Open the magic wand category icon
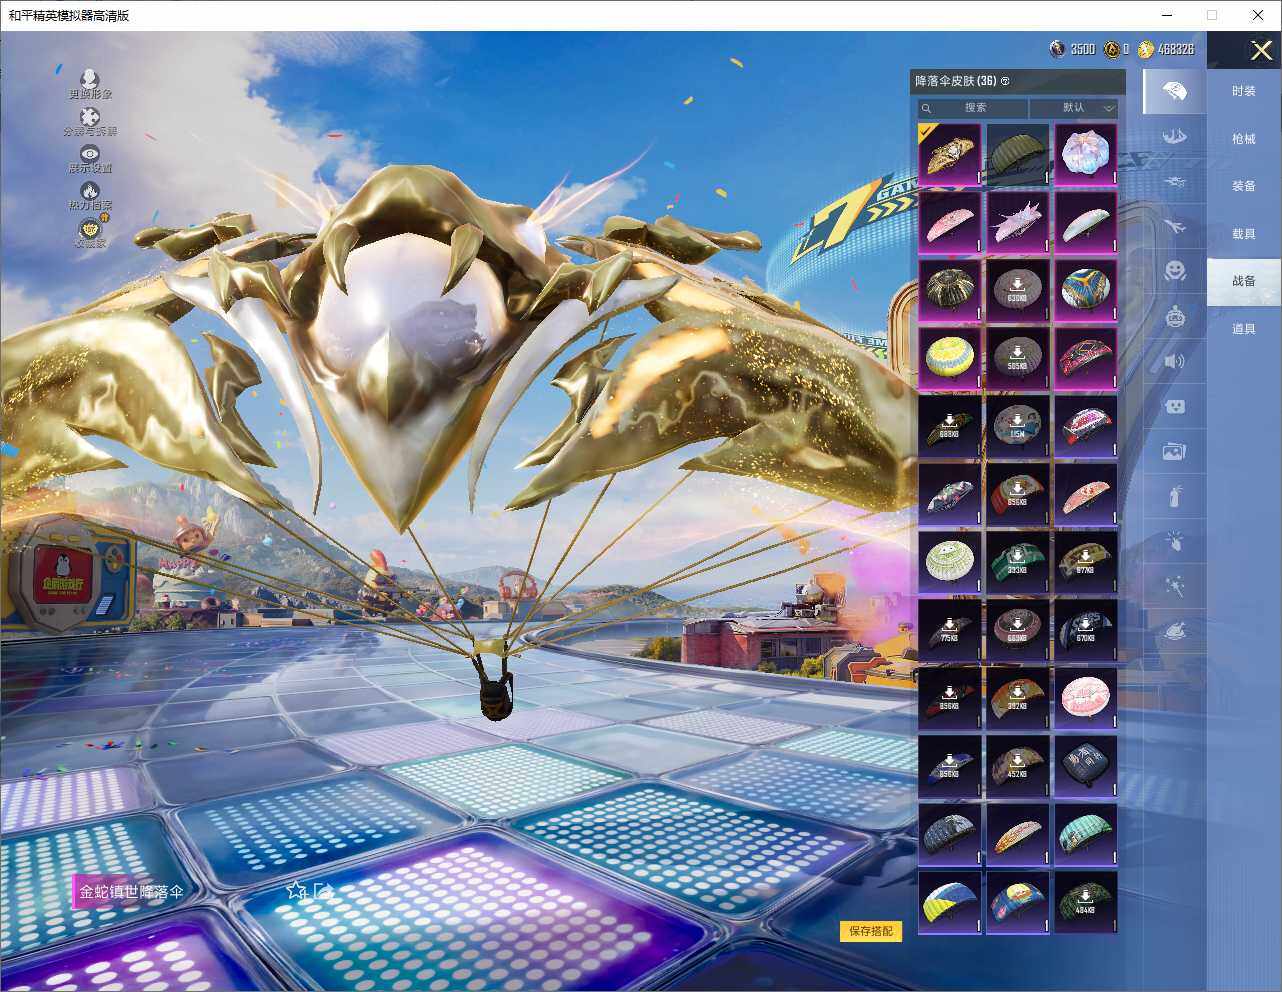Image resolution: width=1282 pixels, height=992 pixels. pos(1175,586)
